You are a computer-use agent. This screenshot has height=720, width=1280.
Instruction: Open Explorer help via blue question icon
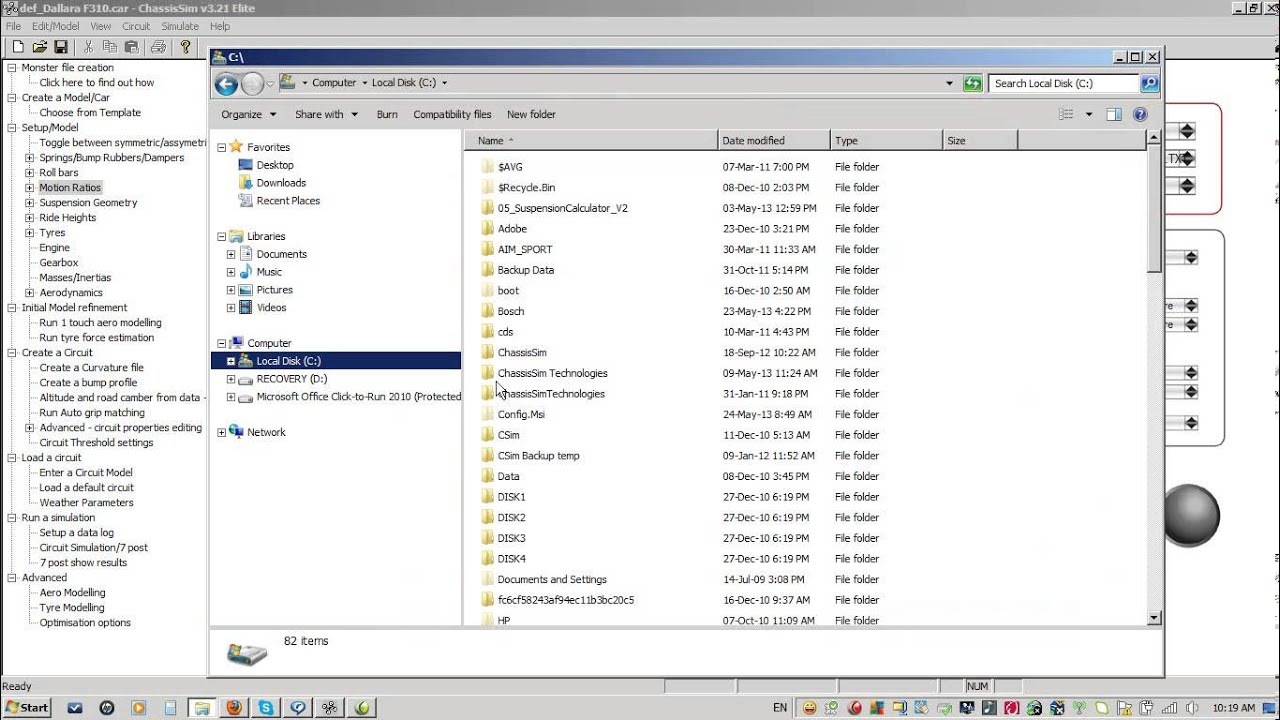click(1140, 114)
